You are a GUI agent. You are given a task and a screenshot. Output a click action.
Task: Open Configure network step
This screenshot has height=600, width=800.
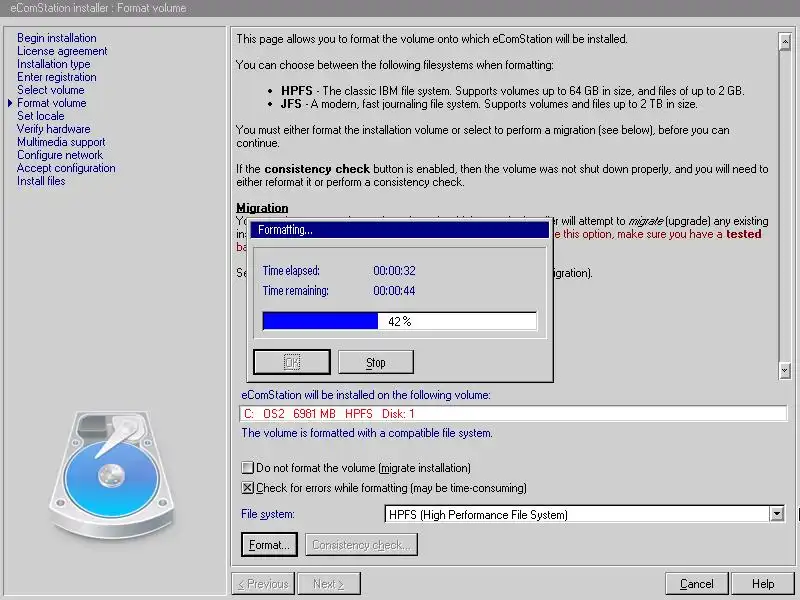point(60,155)
